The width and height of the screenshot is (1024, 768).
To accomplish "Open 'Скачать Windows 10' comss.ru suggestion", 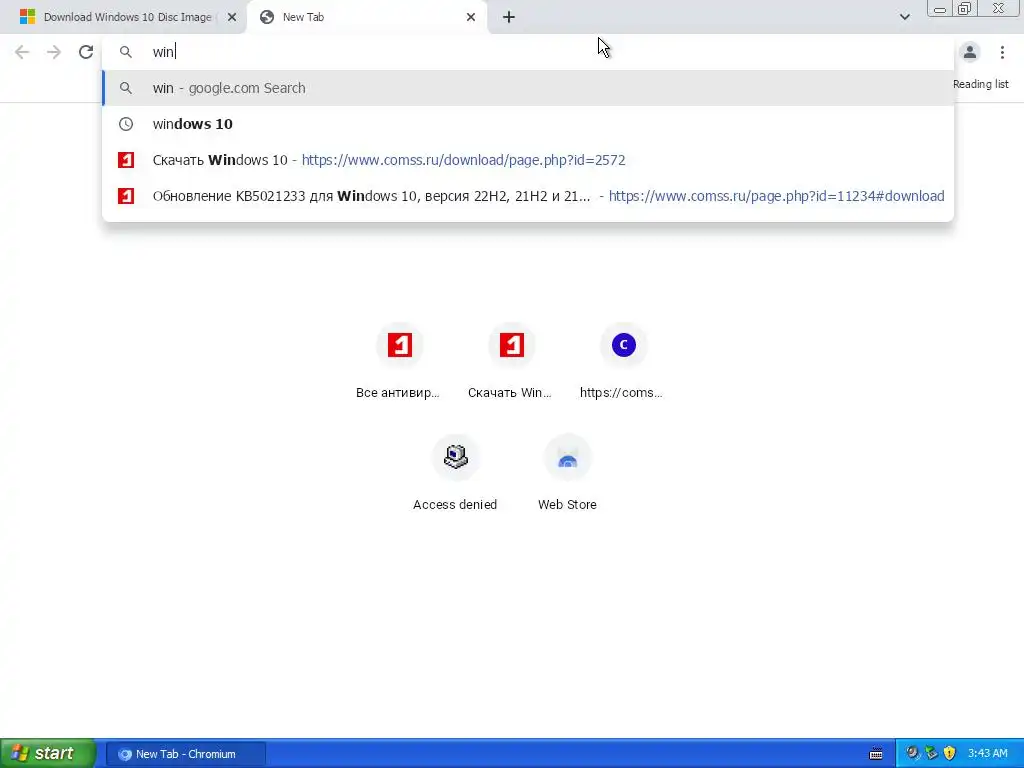I will click(x=528, y=160).
